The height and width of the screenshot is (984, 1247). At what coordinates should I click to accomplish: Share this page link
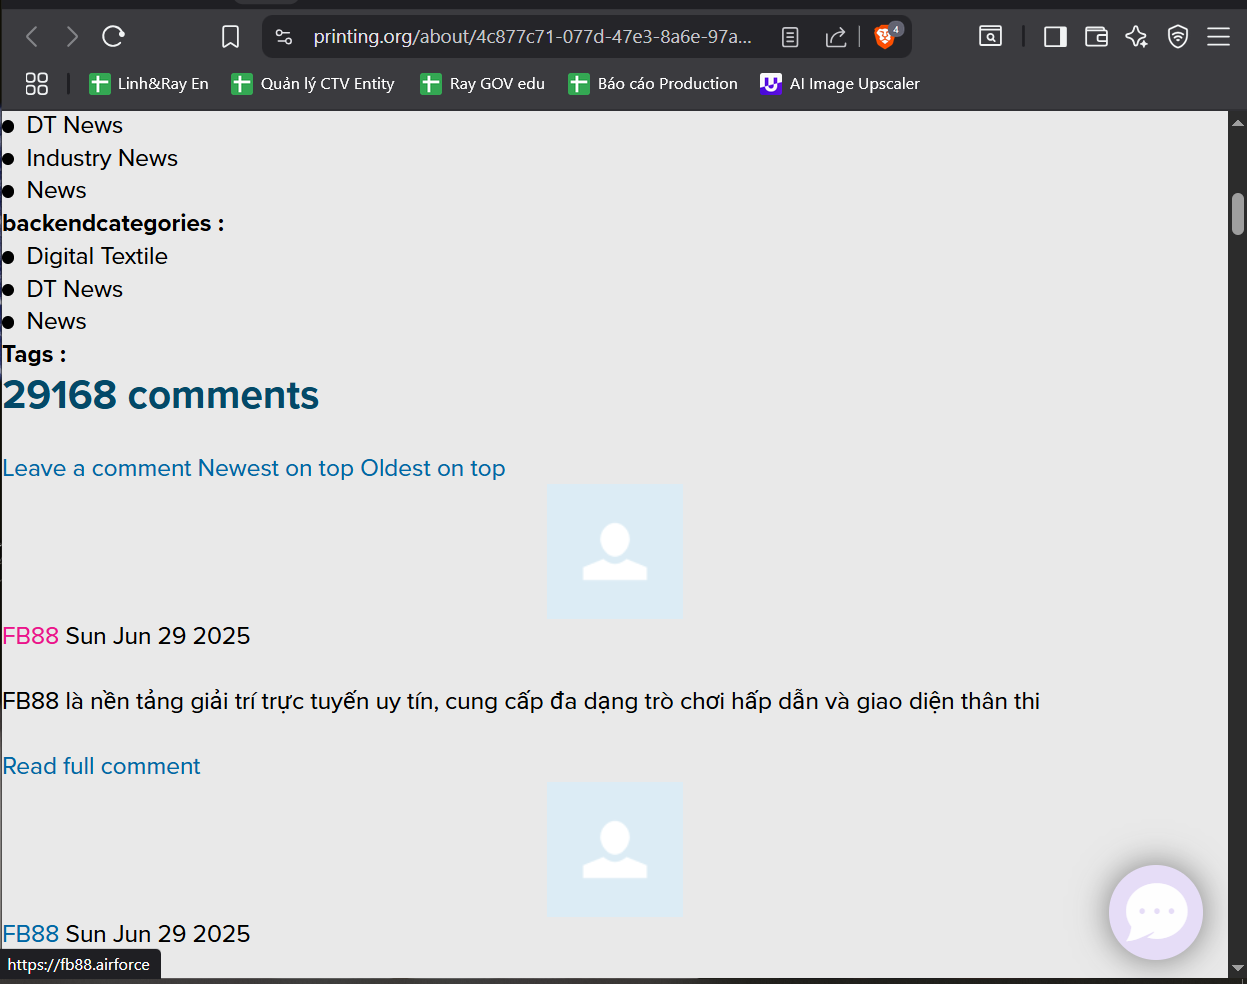pyautogui.click(x=836, y=37)
